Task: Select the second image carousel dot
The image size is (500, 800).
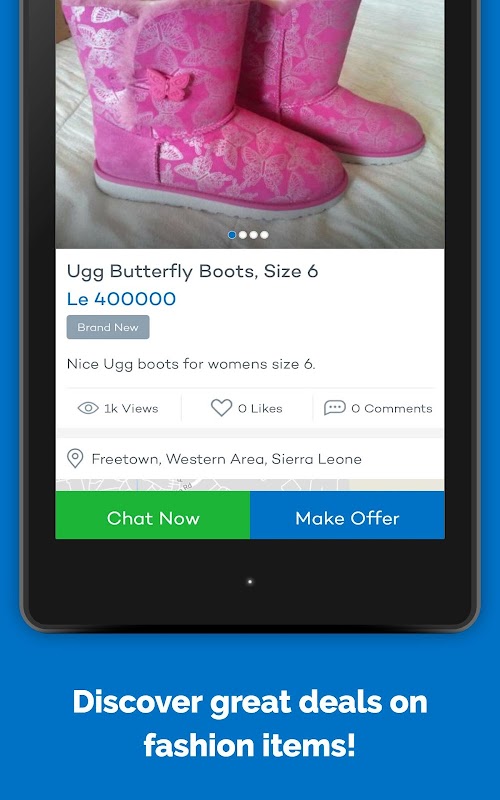Action: pyautogui.click(x=243, y=235)
